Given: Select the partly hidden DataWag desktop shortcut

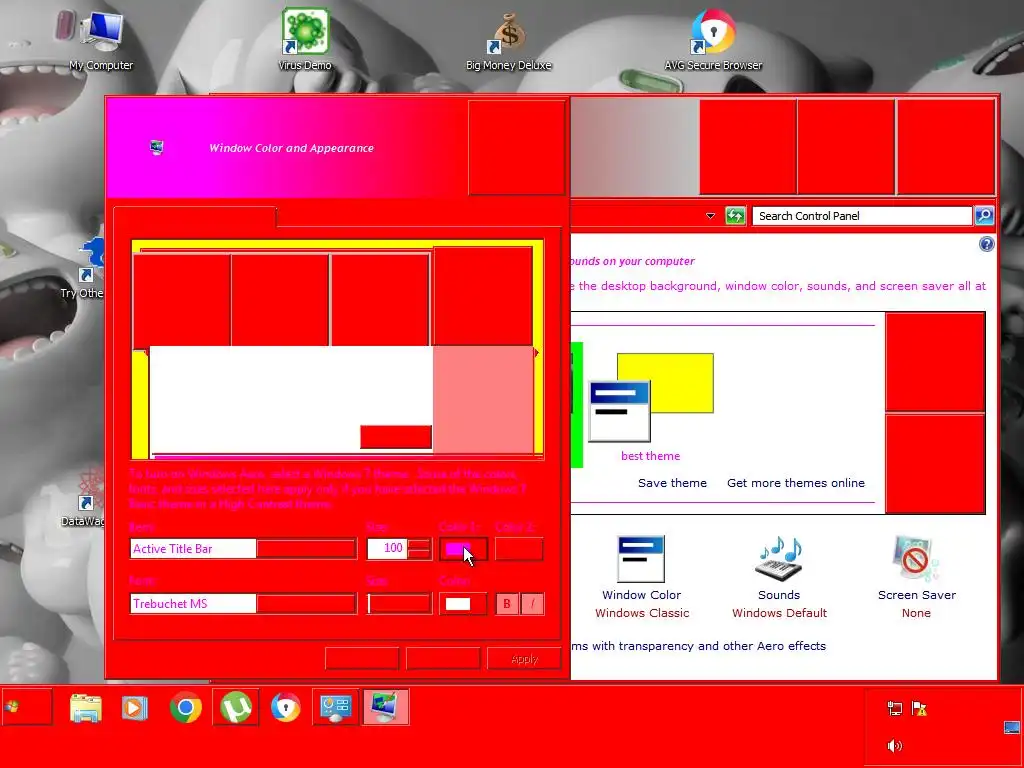Looking at the screenshot, I should click(84, 499).
